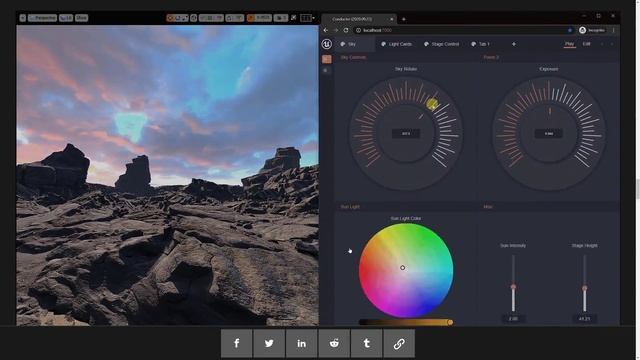Click the Stage Height value box
Image resolution: width=640 pixels, height=360 pixels.
pyautogui.click(x=584, y=319)
